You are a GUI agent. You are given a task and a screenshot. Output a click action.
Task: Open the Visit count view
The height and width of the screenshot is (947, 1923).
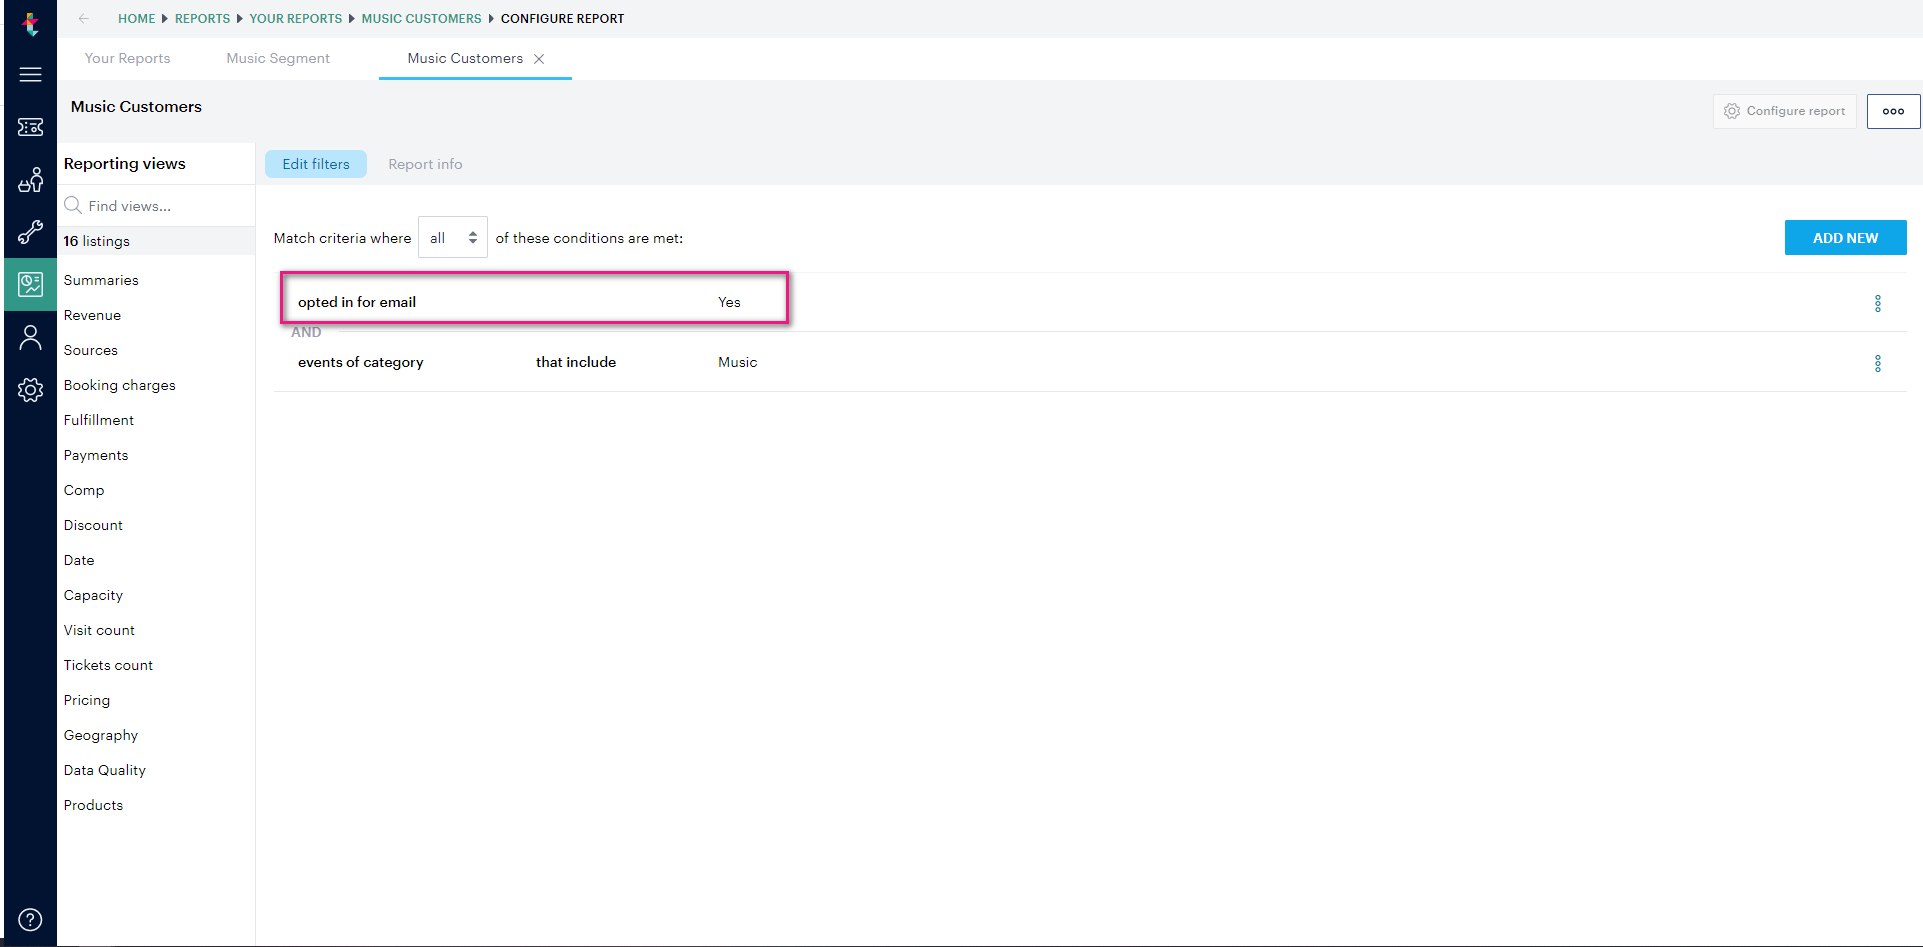coord(99,630)
